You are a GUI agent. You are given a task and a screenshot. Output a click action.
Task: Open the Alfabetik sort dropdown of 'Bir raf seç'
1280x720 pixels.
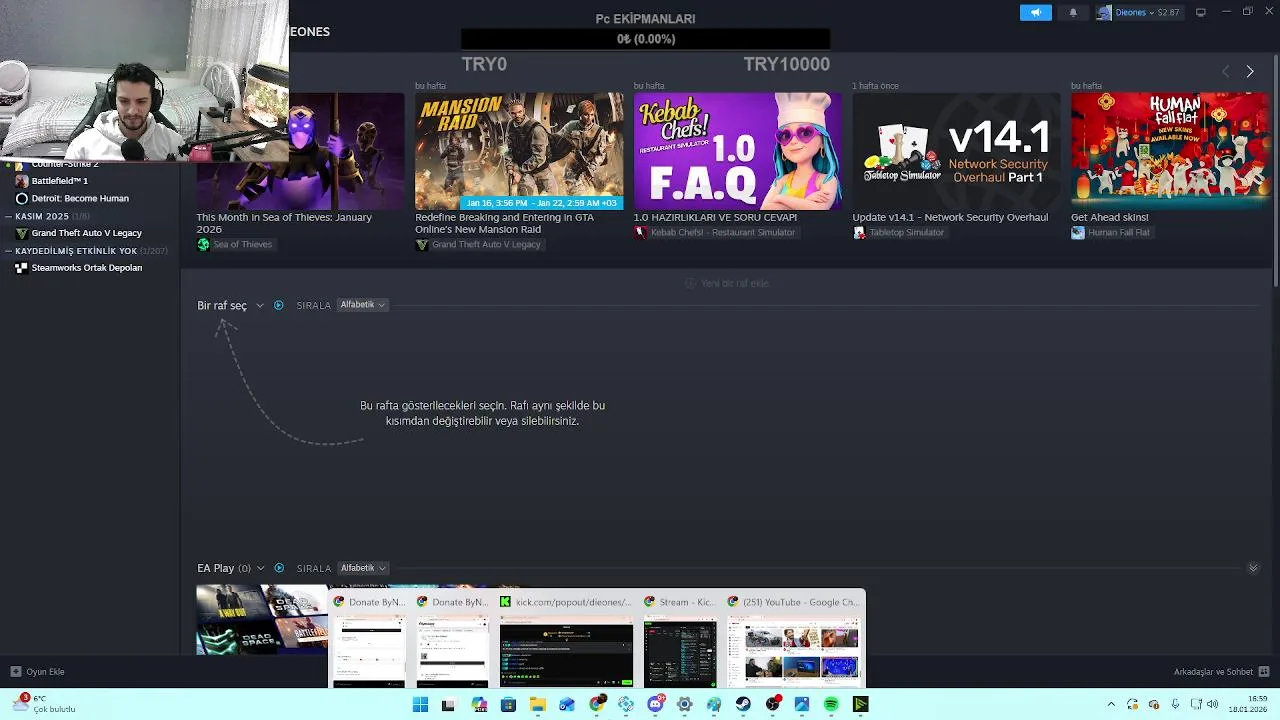pos(362,305)
